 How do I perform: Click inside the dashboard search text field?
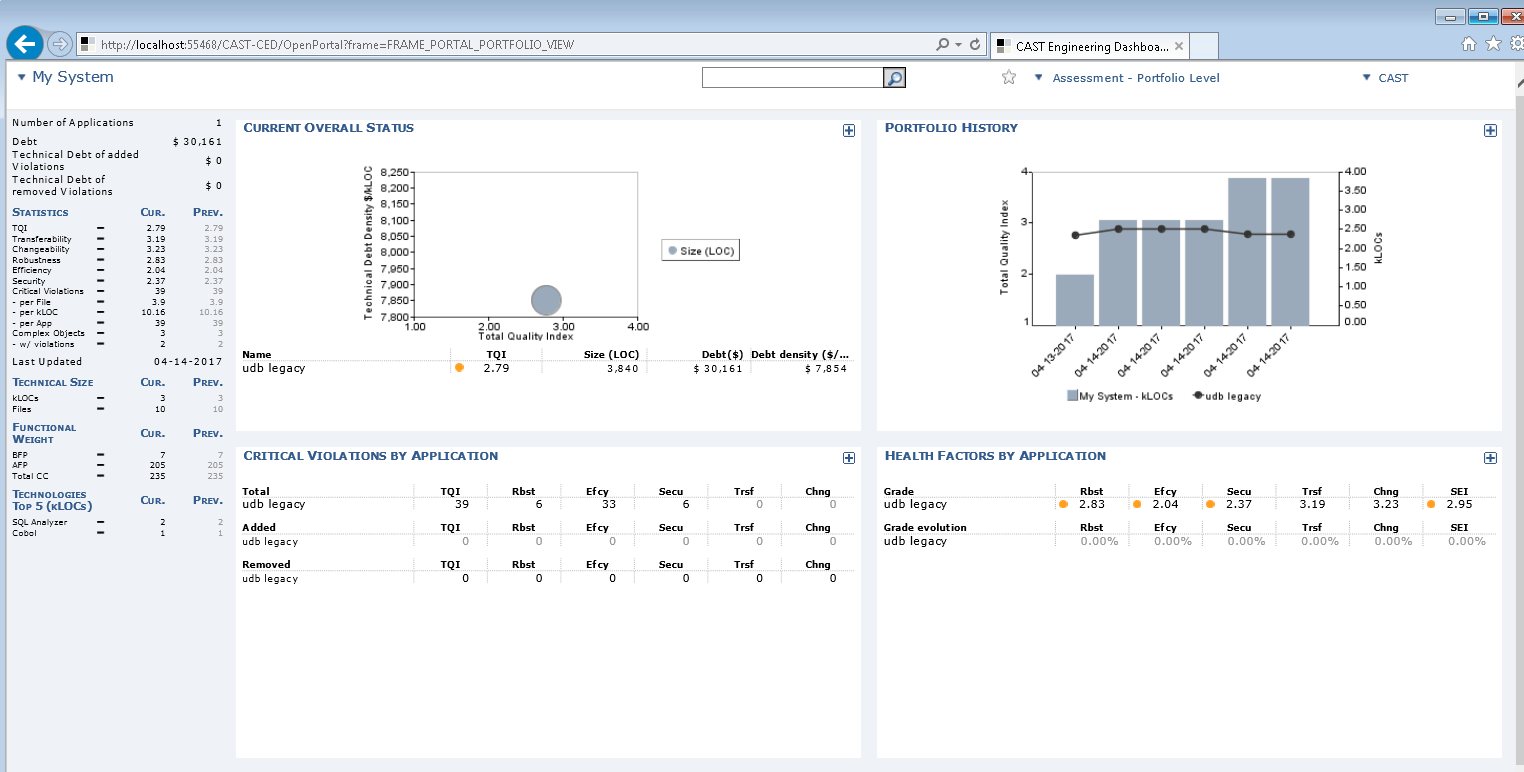click(792, 78)
